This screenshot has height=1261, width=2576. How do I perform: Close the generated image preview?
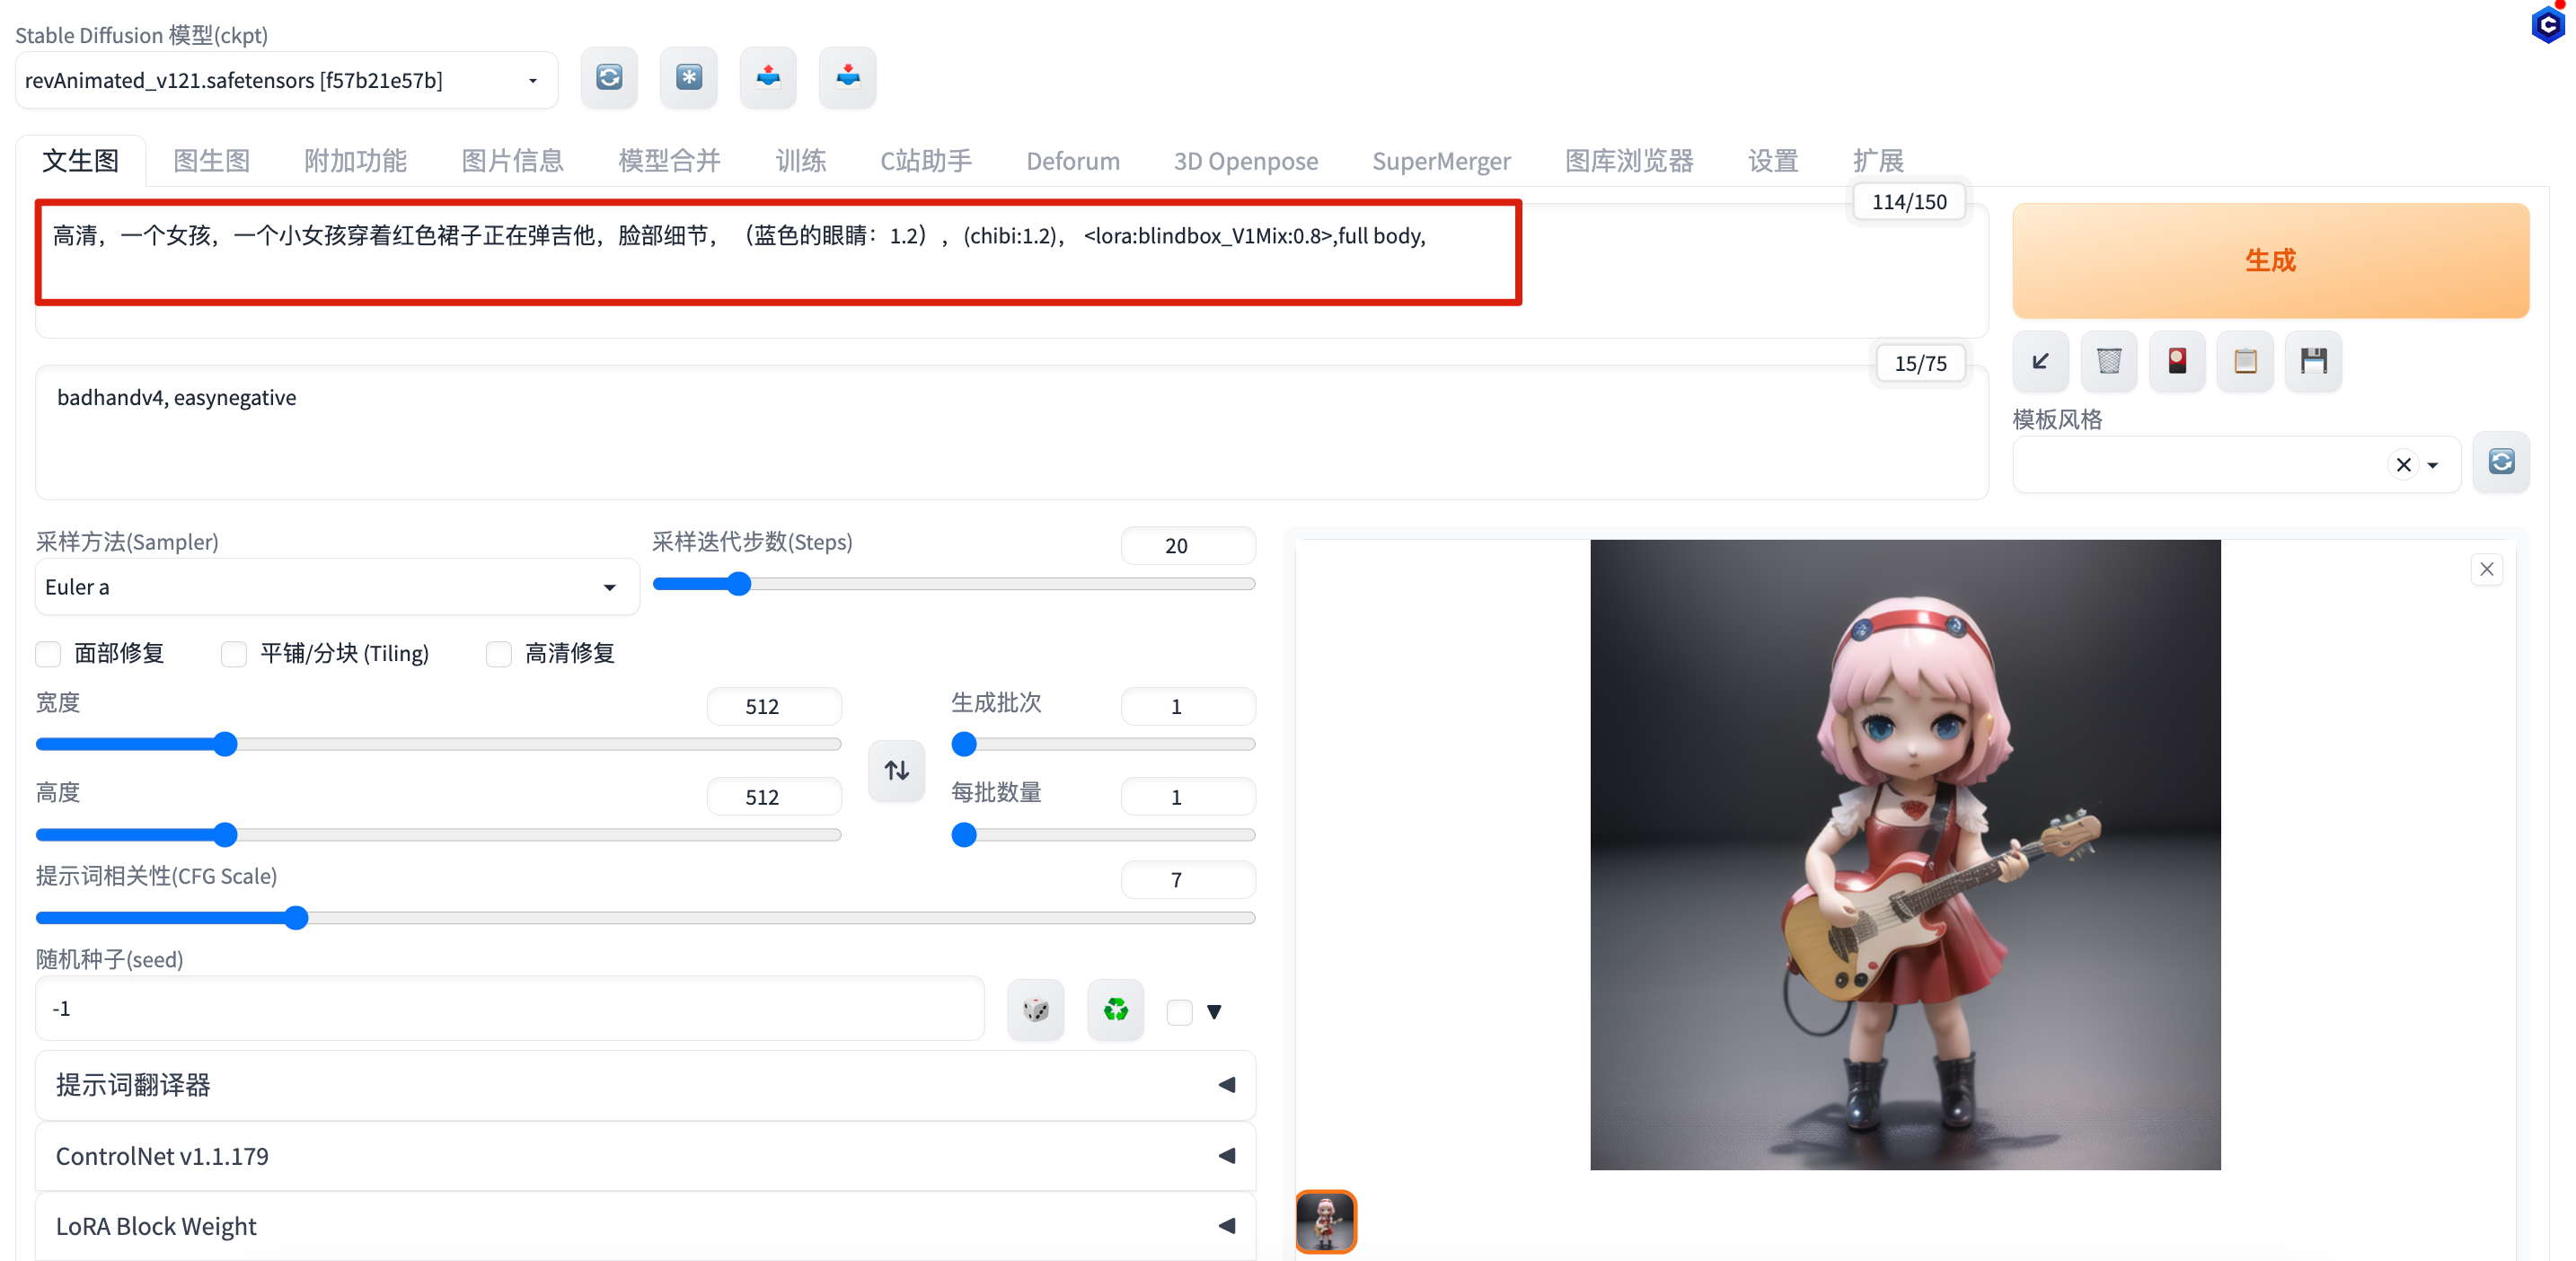2487,569
